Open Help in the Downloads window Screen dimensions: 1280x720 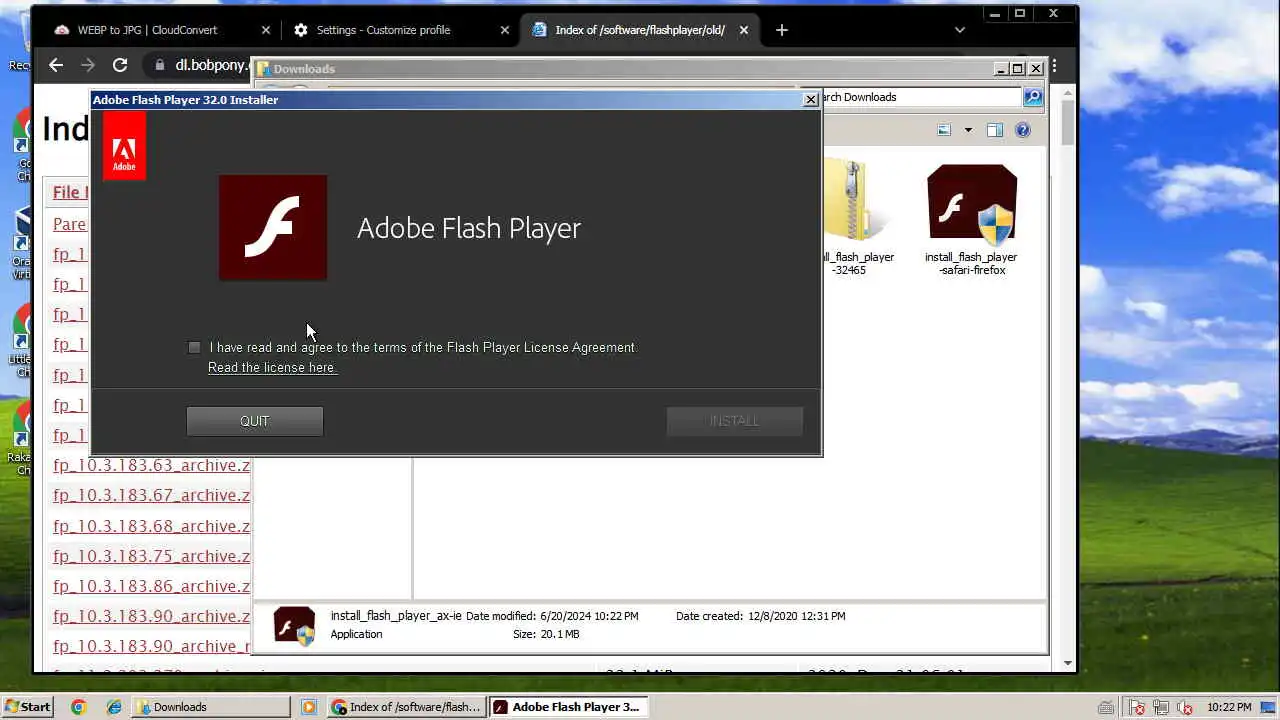coord(1023,130)
